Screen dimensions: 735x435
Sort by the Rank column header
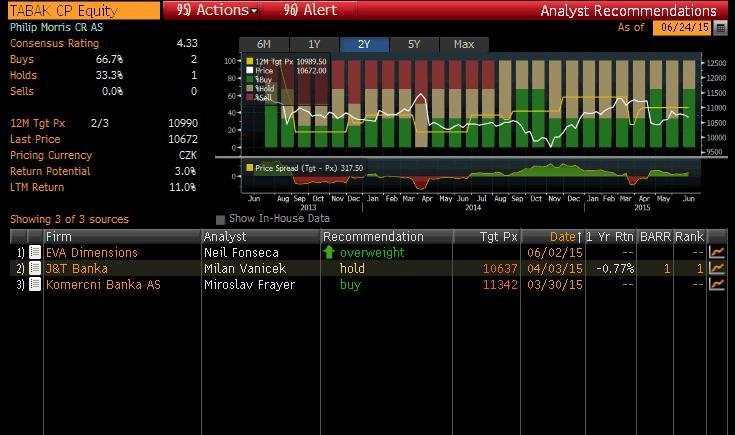click(690, 237)
